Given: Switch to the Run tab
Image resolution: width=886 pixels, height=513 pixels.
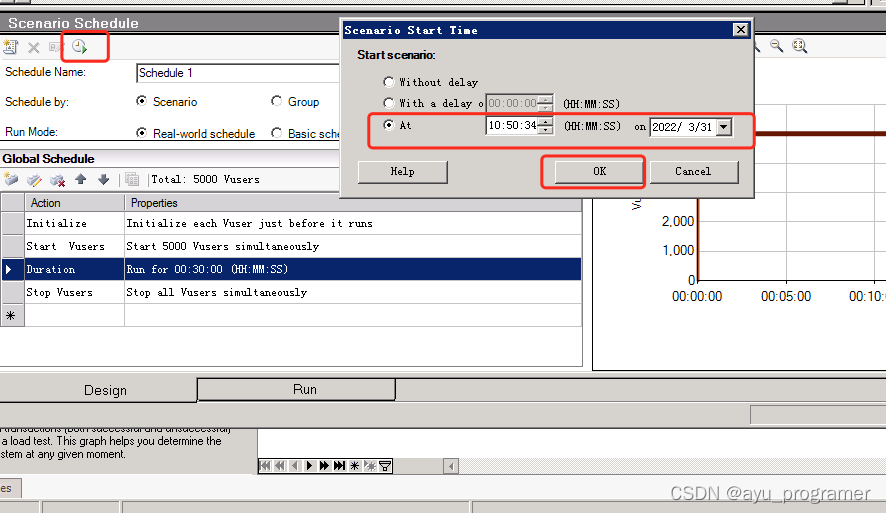Looking at the screenshot, I should tap(296, 389).
